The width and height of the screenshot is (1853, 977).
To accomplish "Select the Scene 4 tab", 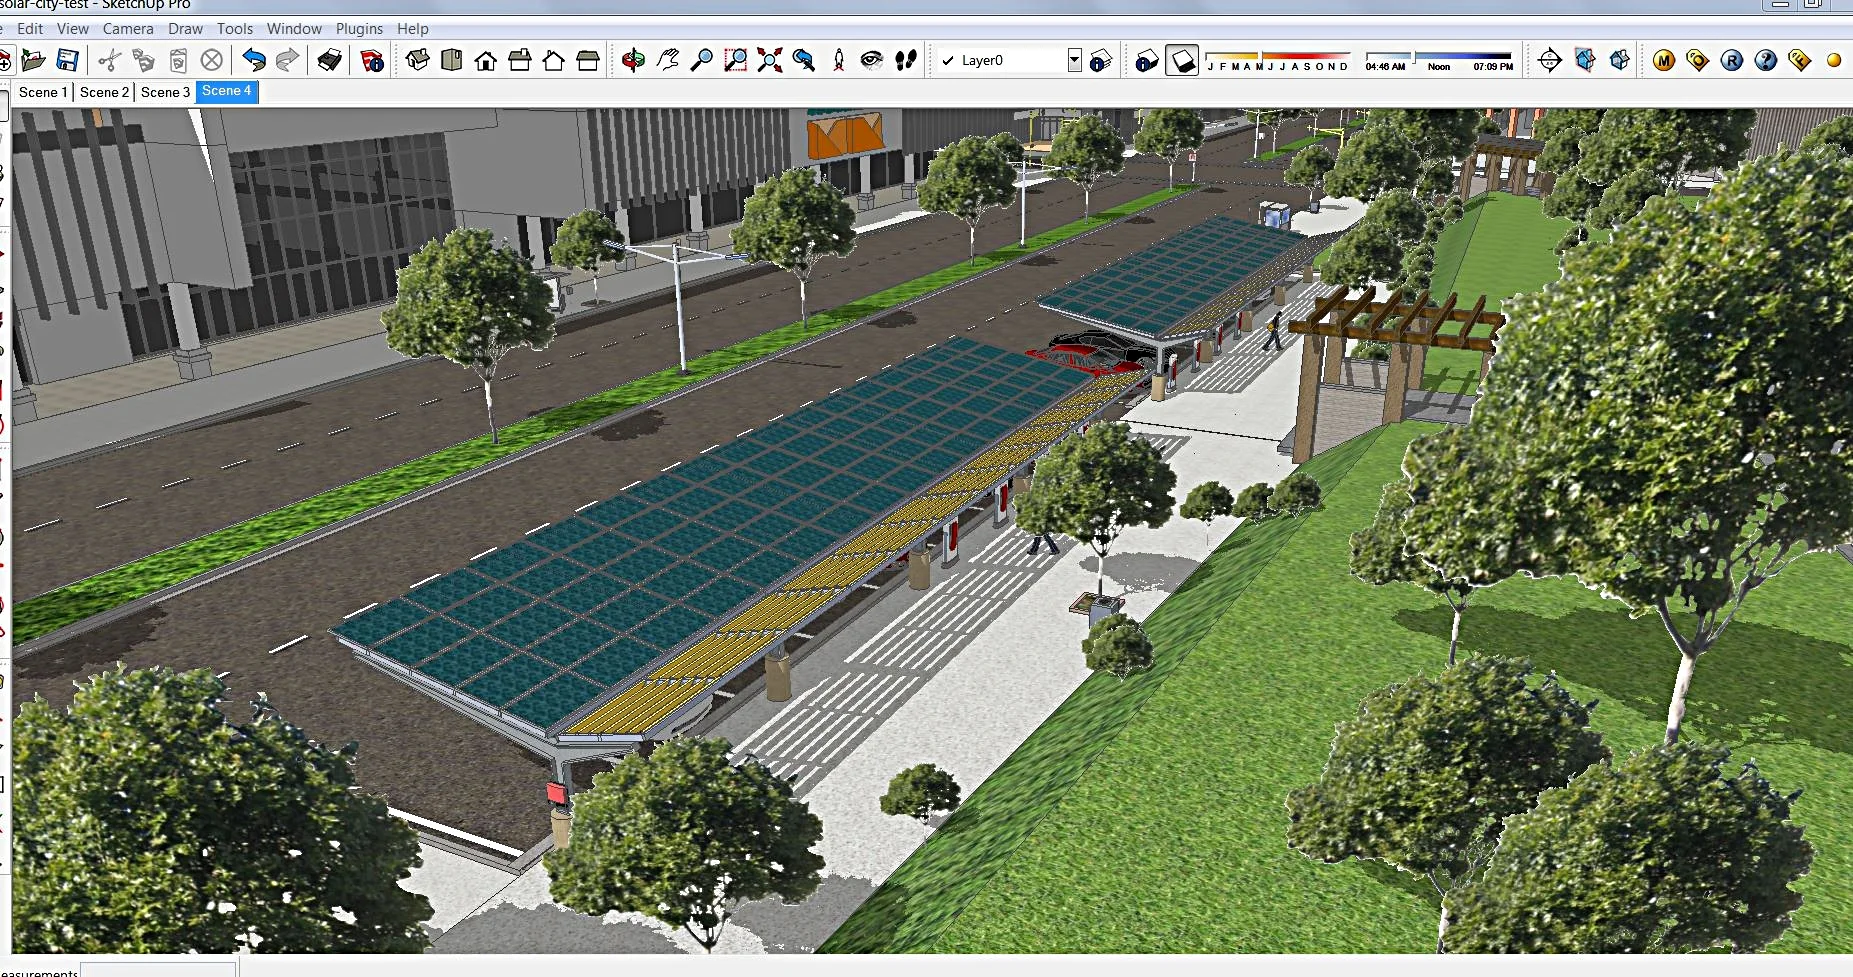I will [x=227, y=91].
